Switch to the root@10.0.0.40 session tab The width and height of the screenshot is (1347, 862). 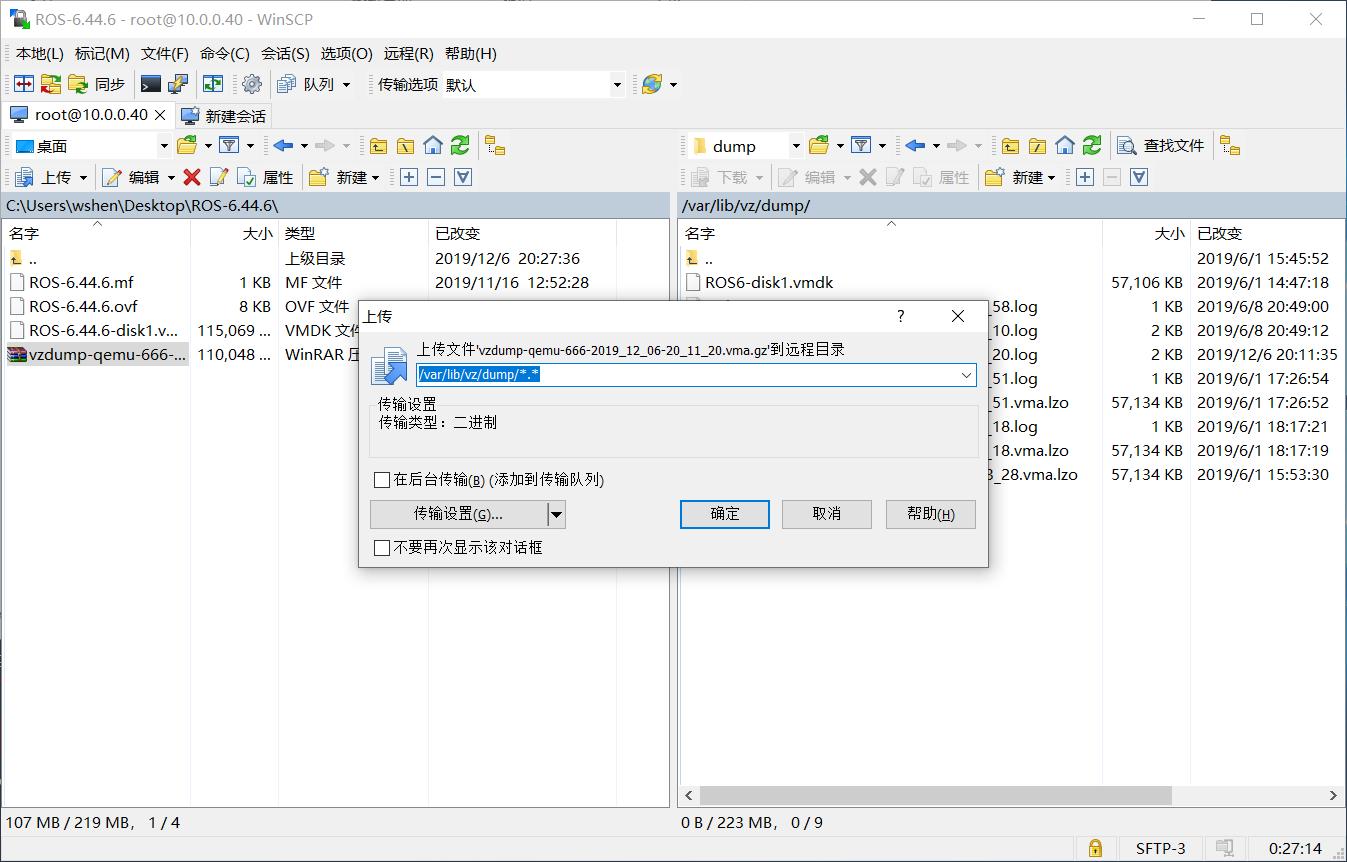[85, 114]
